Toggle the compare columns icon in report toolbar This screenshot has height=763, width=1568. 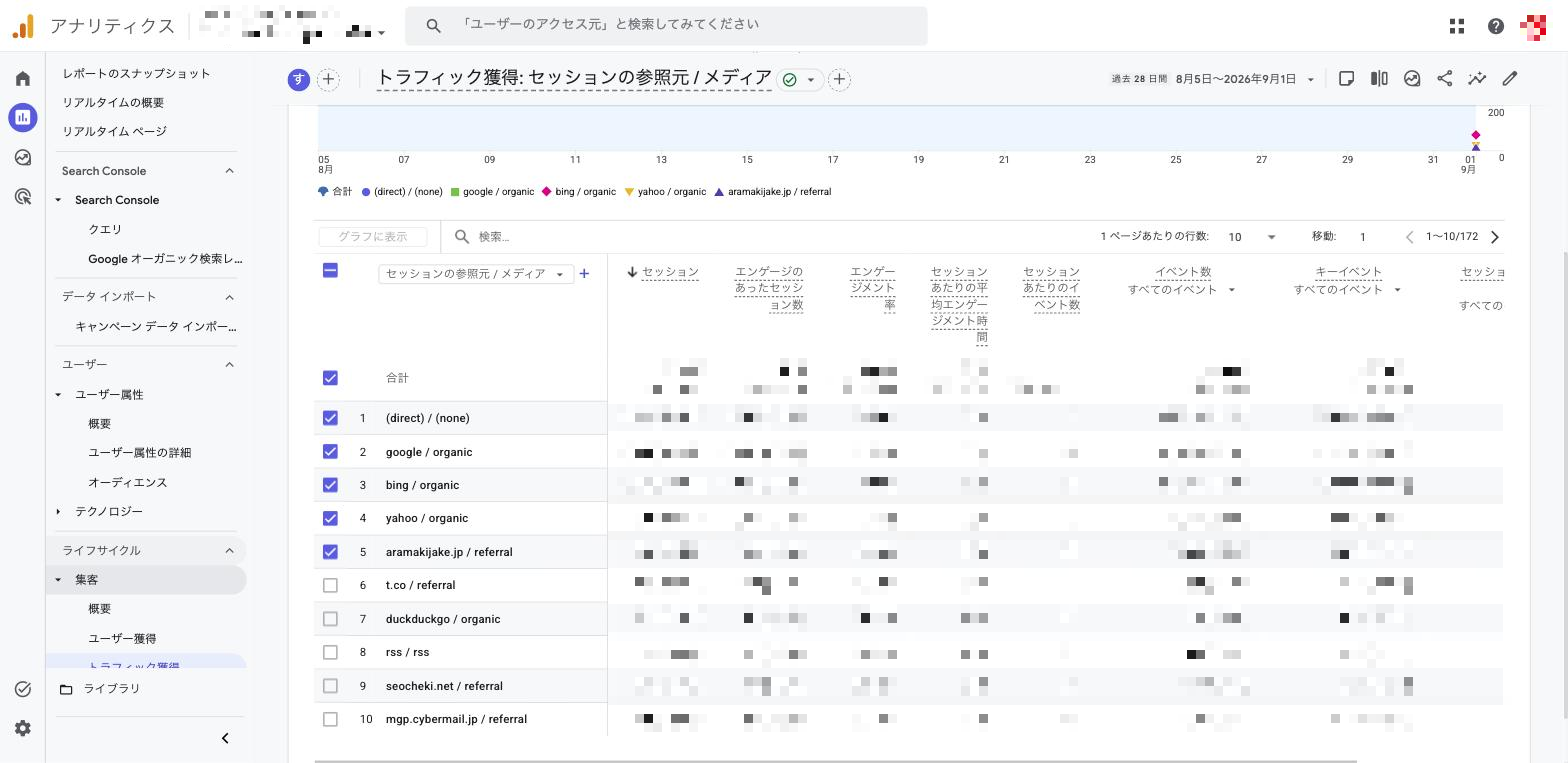[x=1379, y=79]
